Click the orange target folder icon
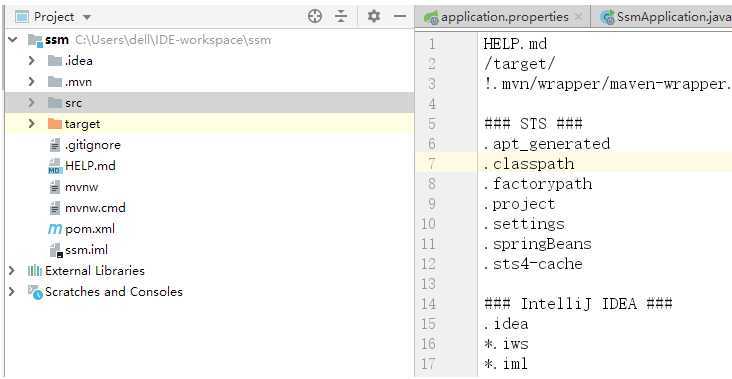Screen dimensions: 732x379 coord(55,124)
